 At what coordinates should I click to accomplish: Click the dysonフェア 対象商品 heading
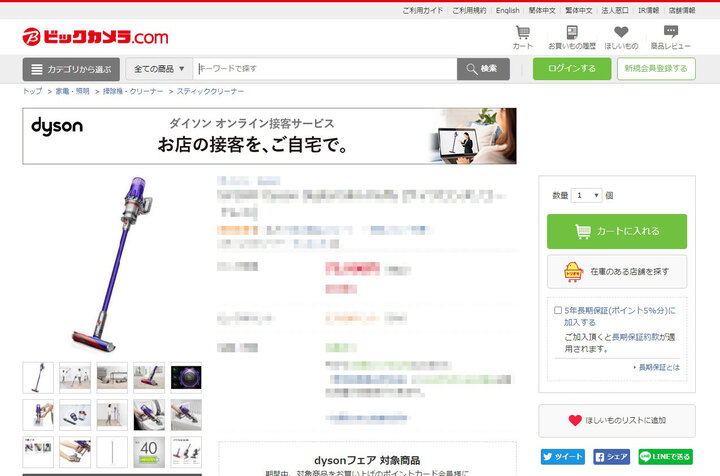pyautogui.click(x=367, y=460)
